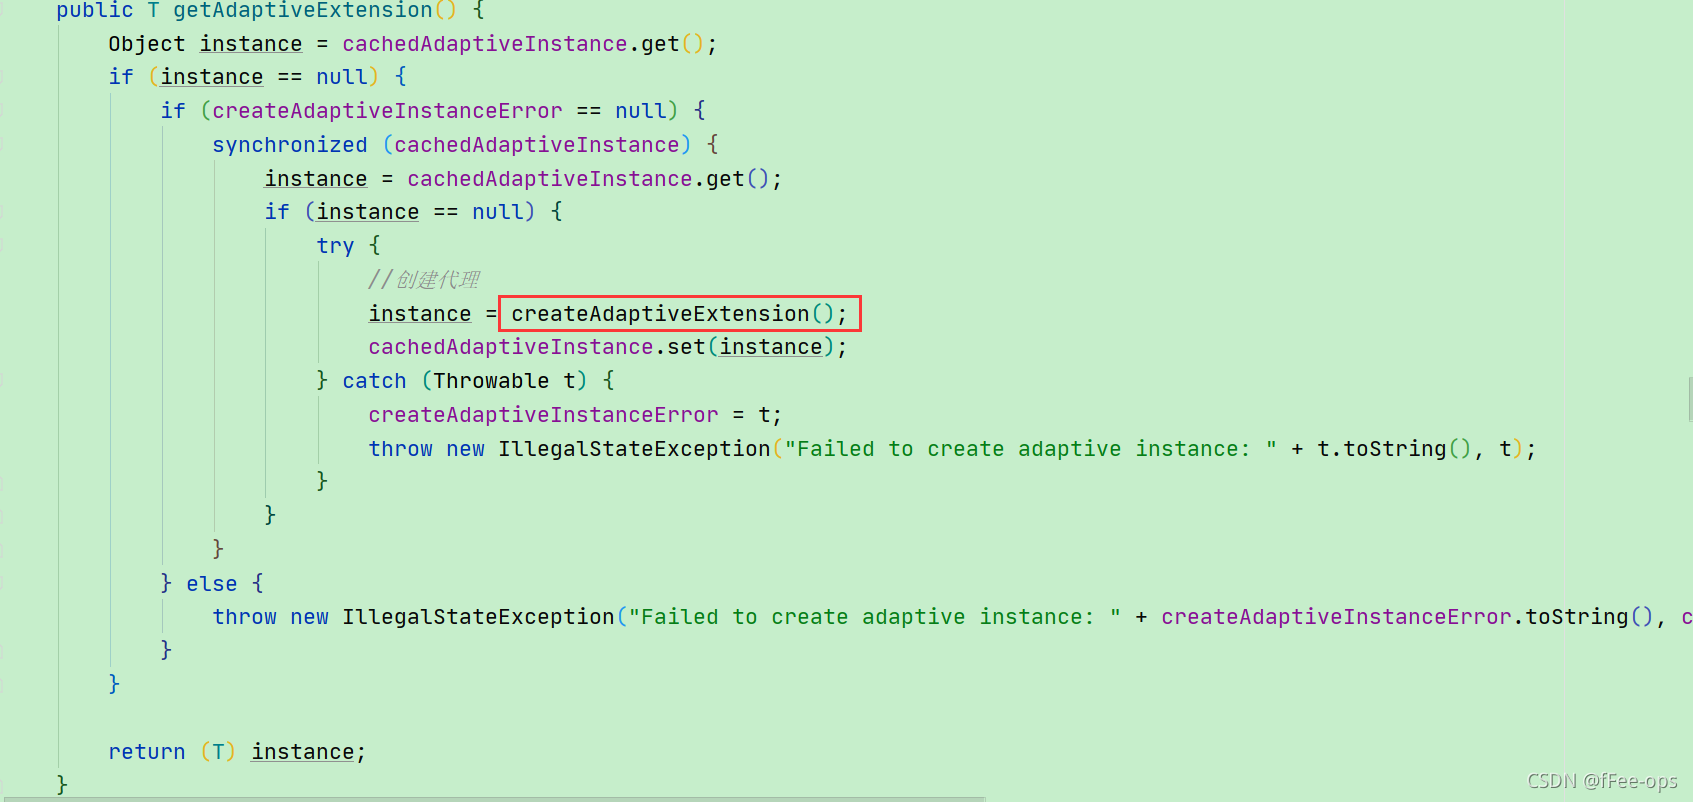Click the (T) cast in the return statement

click(218, 752)
